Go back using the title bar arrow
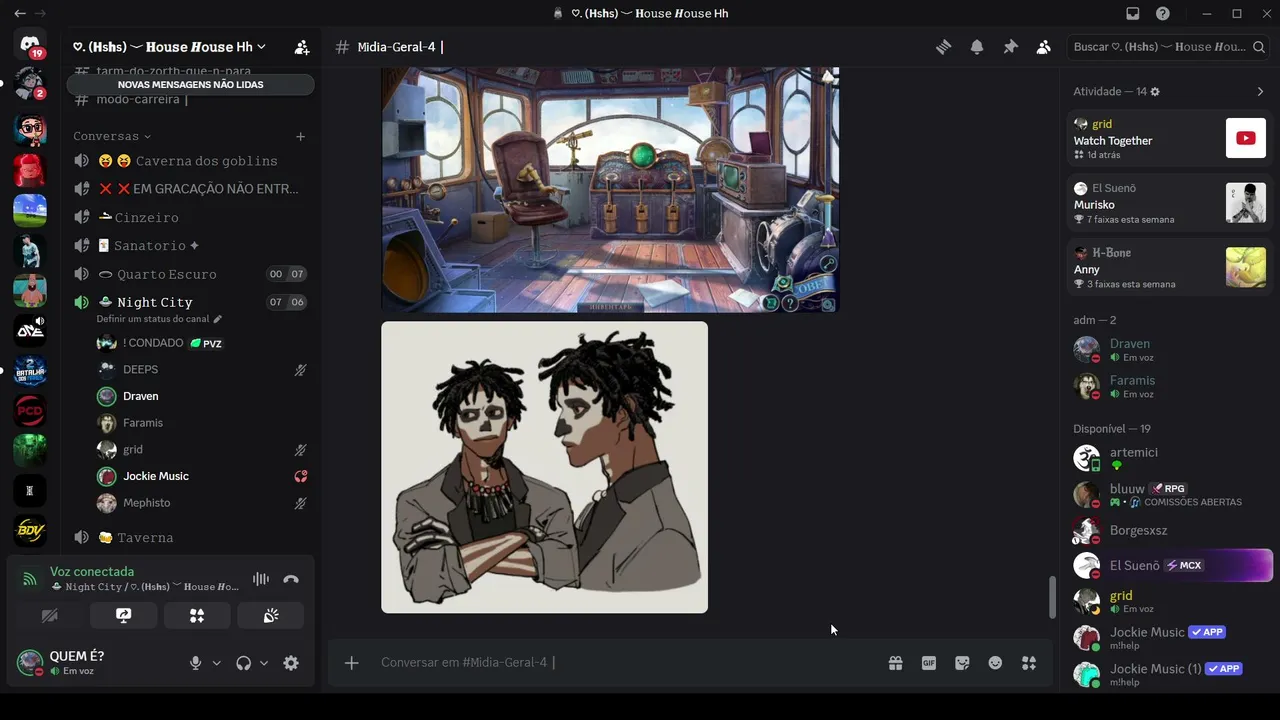Viewport: 1280px width, 720px height. [x=20, y=14]
